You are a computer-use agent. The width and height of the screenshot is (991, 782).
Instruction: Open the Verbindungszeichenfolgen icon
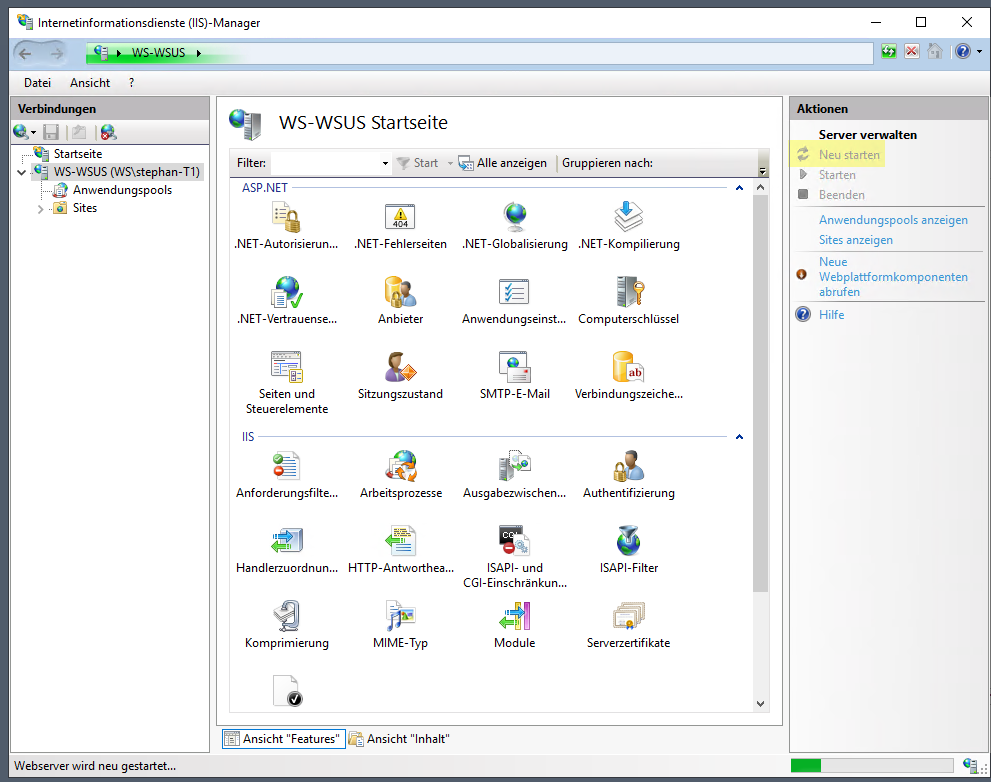click(628, 367)
